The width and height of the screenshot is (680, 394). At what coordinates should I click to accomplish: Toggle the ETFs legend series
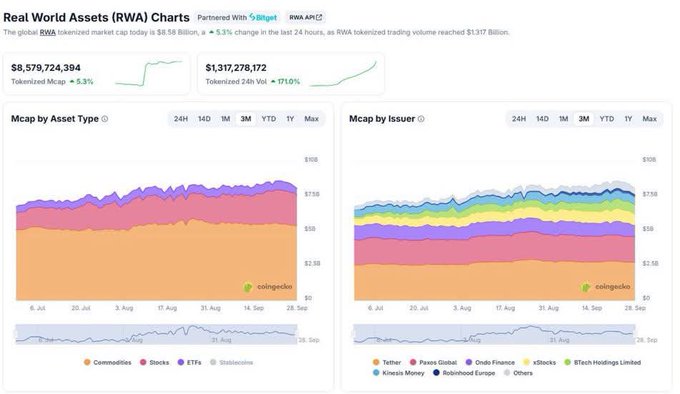point(190,362)
